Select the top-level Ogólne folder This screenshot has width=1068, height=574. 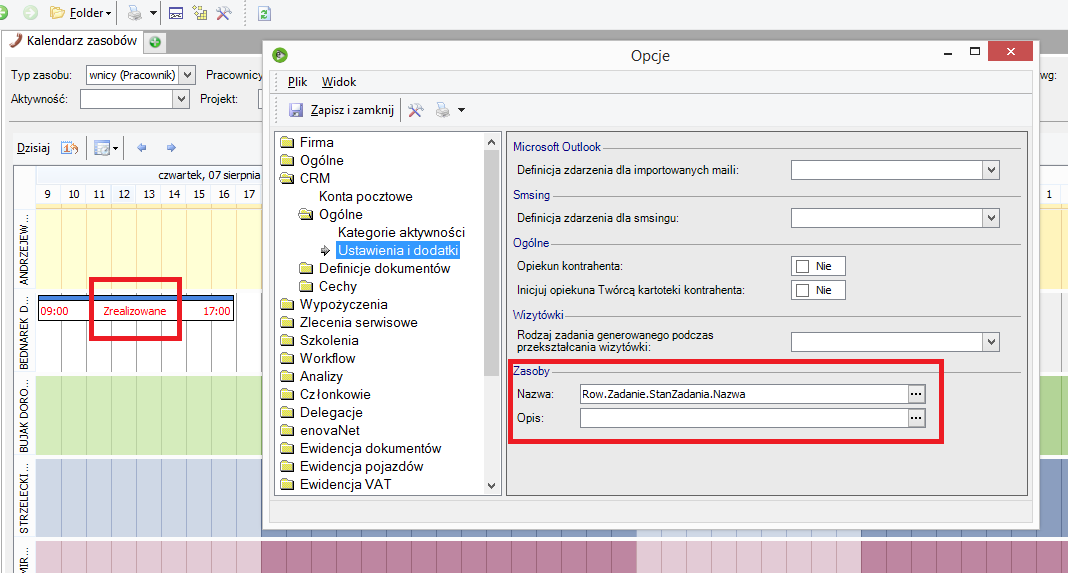point(321,160)
